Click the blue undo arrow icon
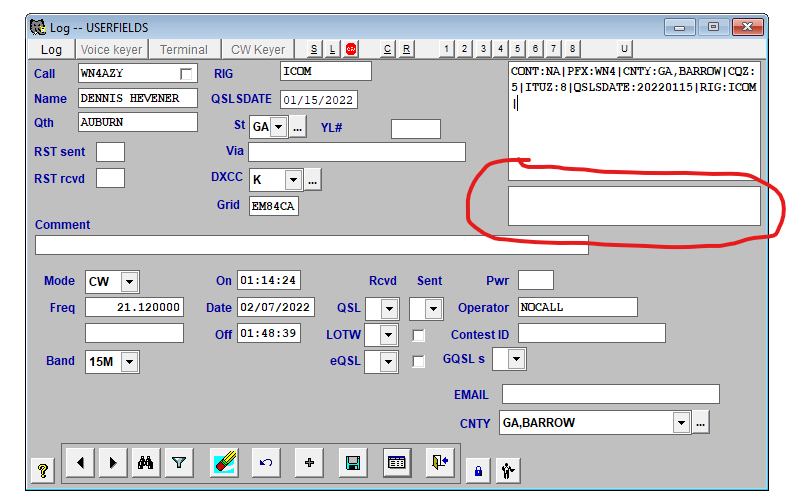Image resolution: width=798 pixels, height=504 pixels. pos(266,463)
